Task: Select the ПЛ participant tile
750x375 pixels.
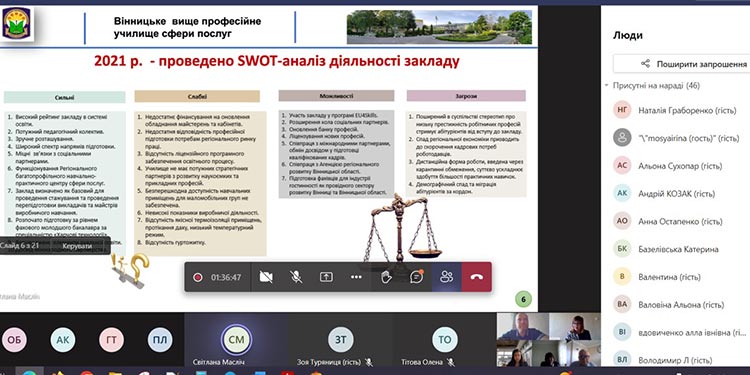Action: [x=160, y=340]
